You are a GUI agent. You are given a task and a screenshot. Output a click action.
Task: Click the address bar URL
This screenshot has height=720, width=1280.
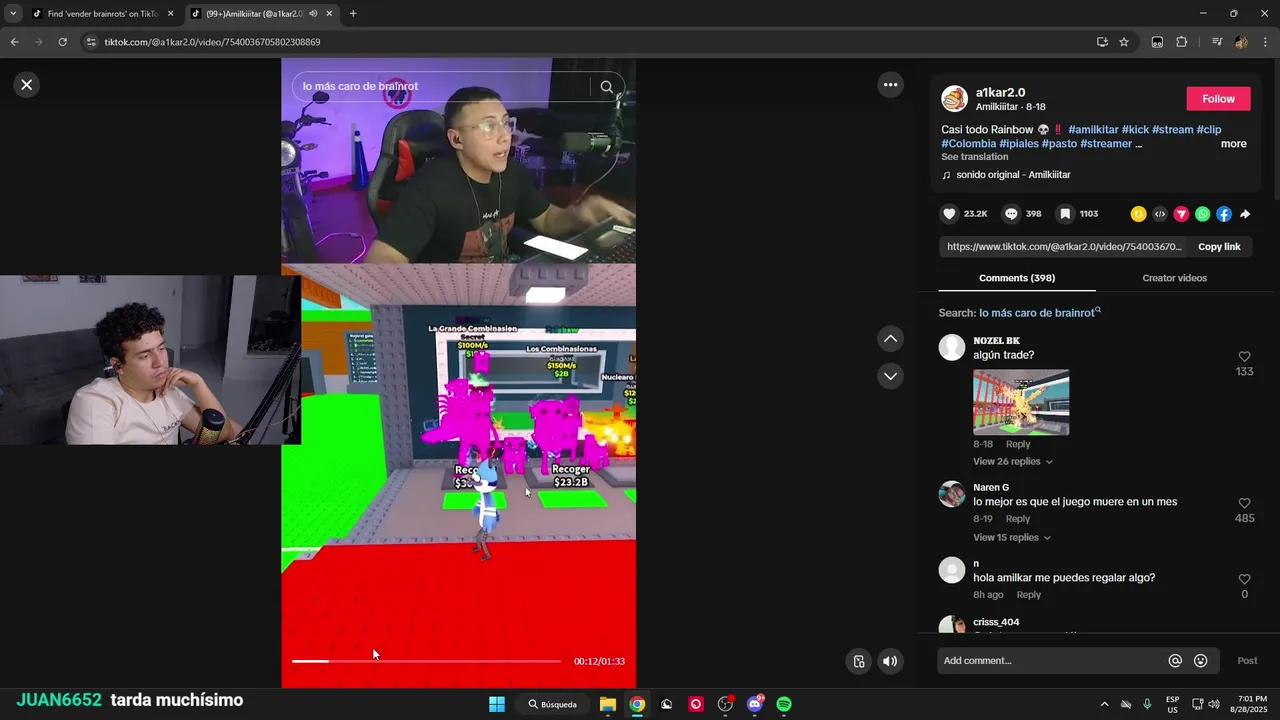[x=212, y=42]
